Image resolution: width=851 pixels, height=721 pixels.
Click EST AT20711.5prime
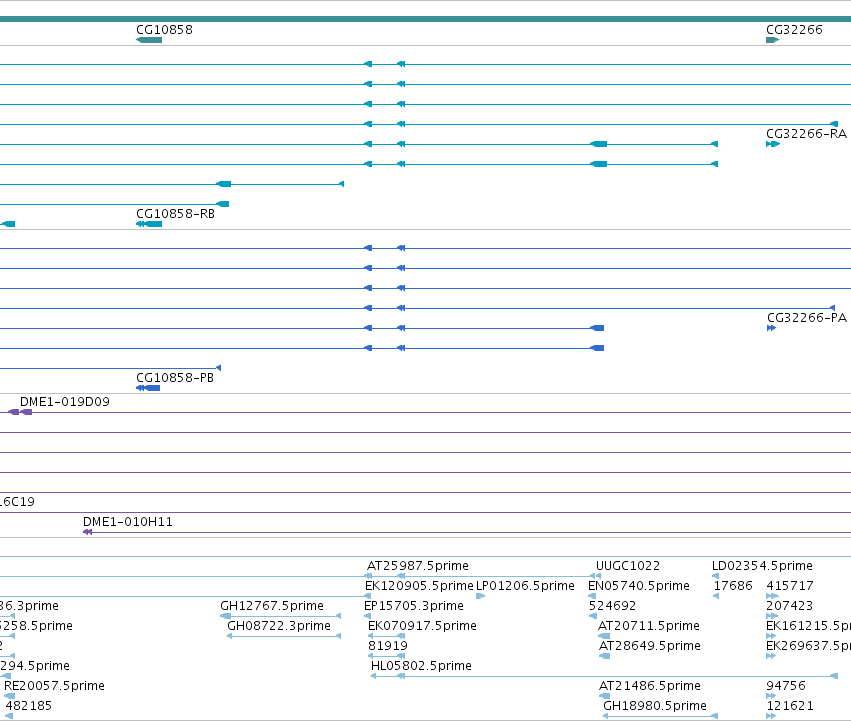click(649, 626)
